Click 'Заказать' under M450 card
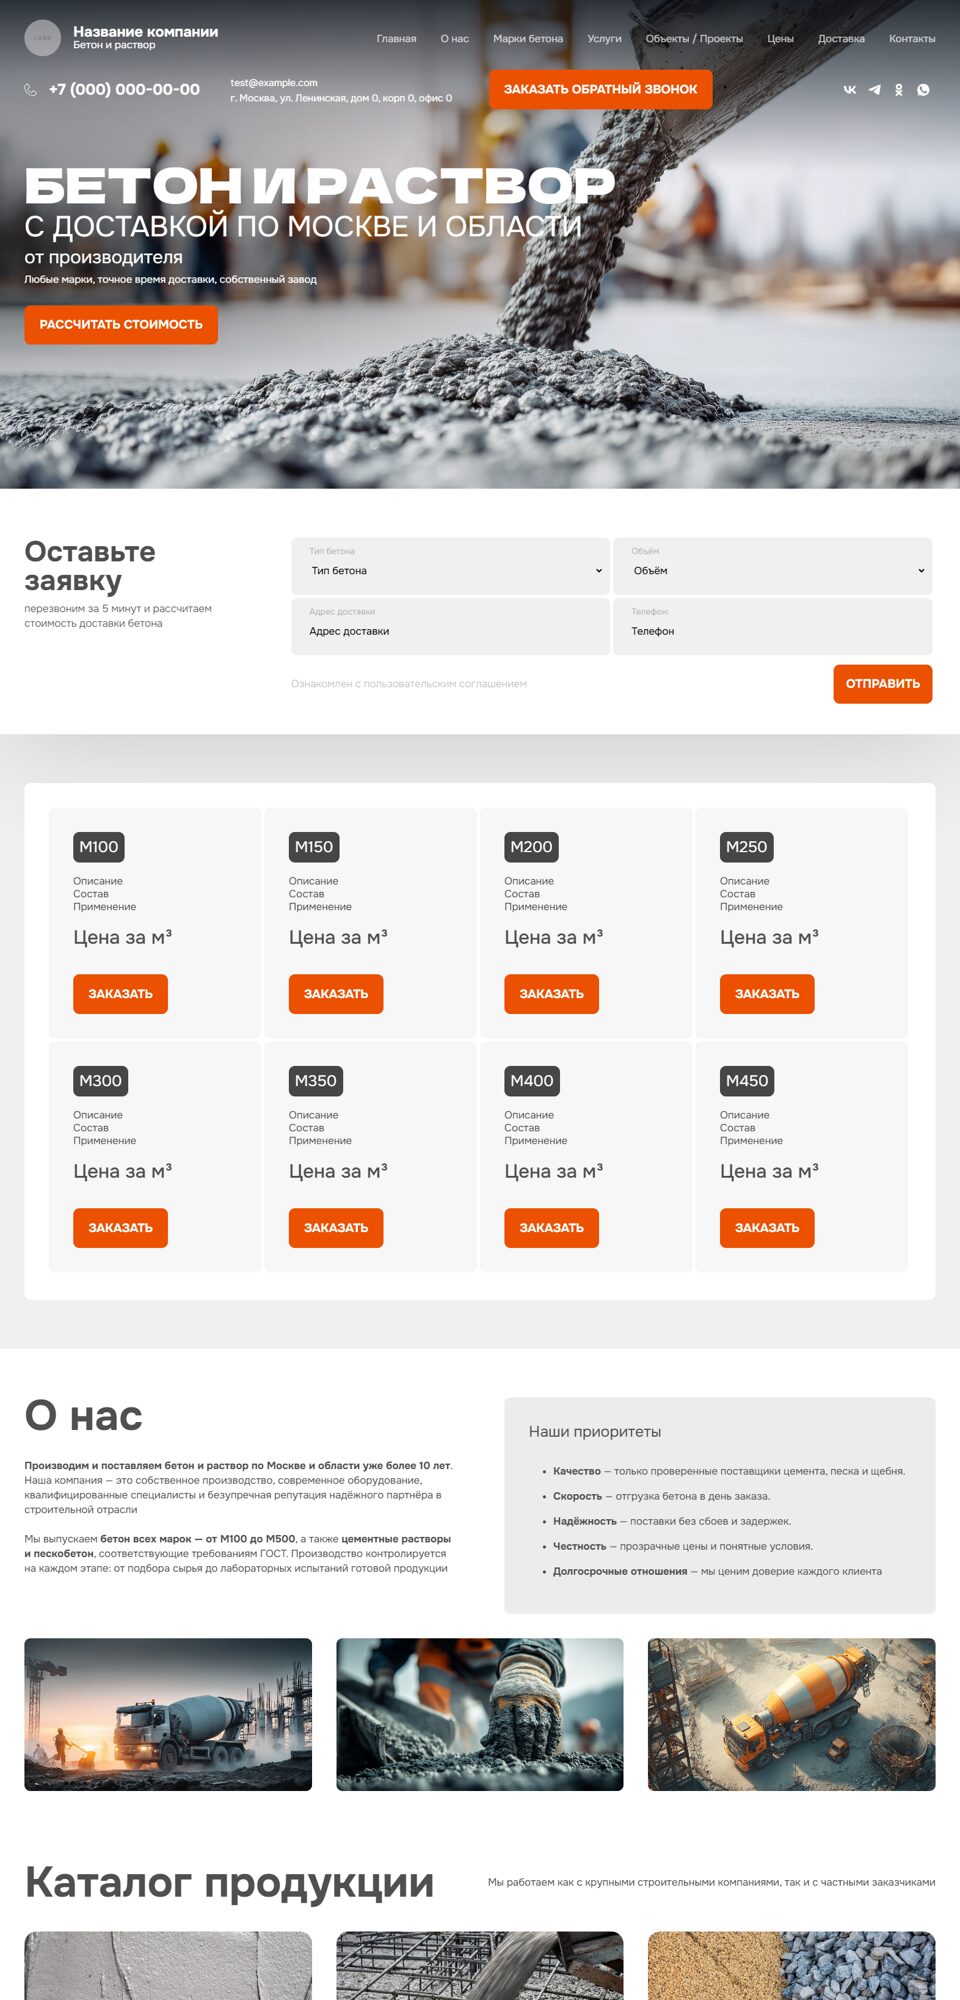960x2000 pixels. [x=766, y=1228]
